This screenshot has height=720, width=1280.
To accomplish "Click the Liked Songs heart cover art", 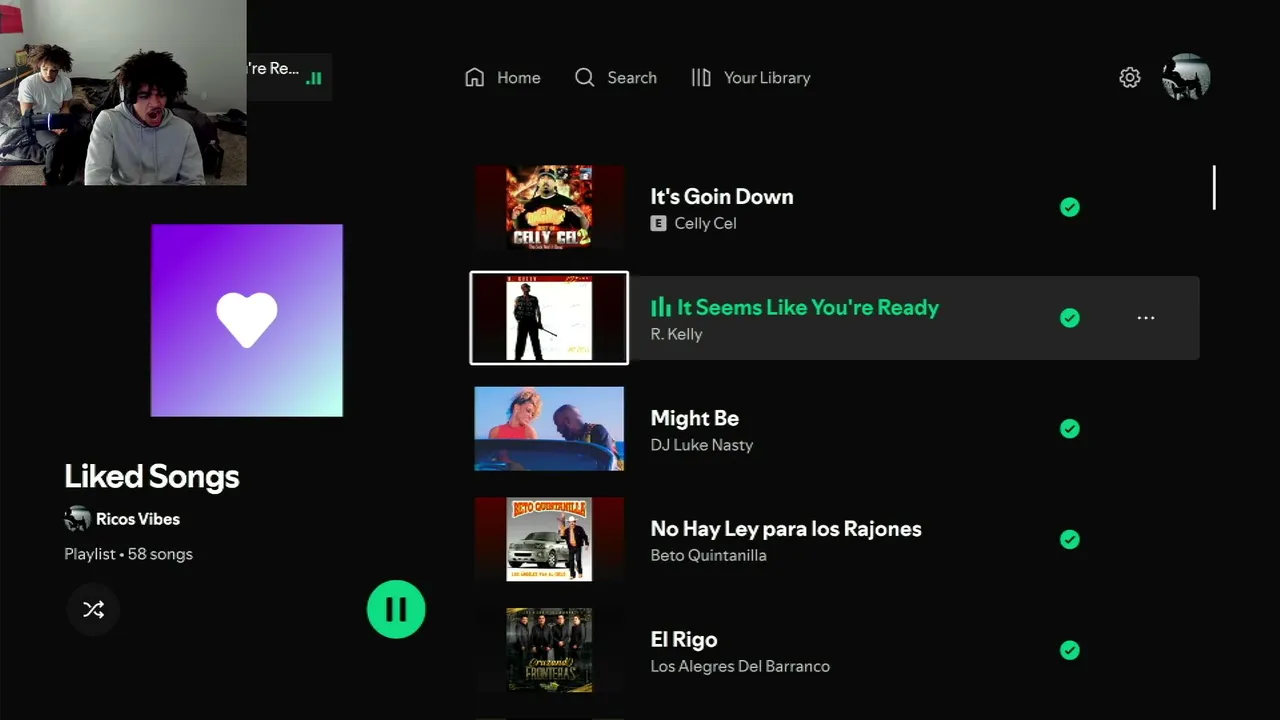I will 247,320.
